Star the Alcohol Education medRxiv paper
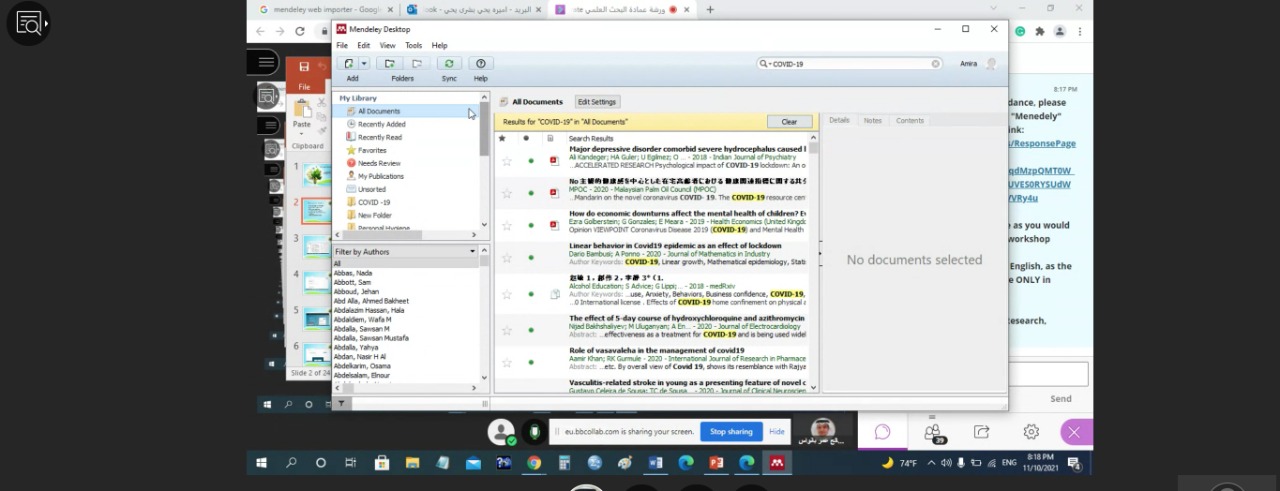 point(507,294)
